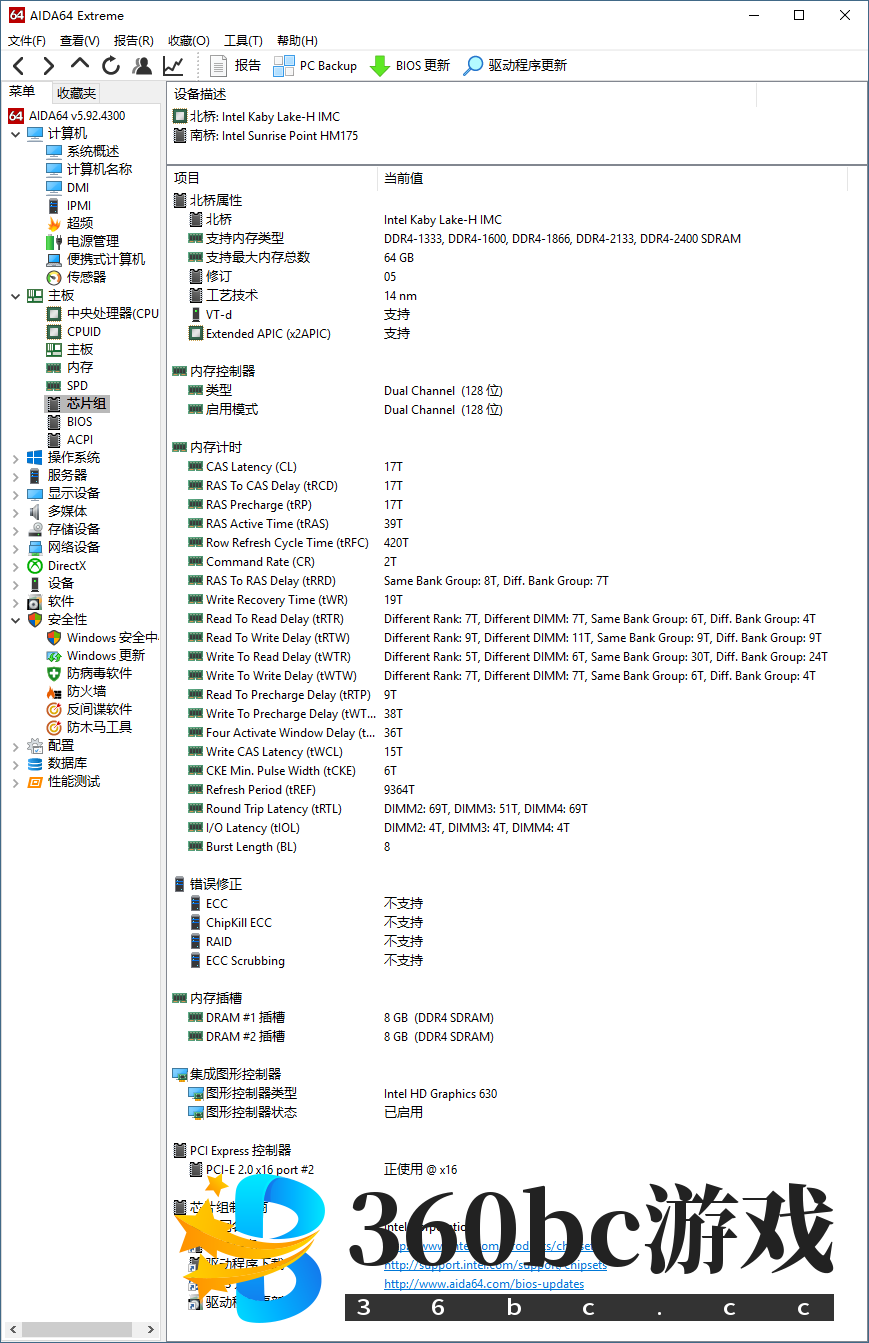The width and height of the screenshot is (869, 1343).
Task: Open the 工具(T) menu
Action: click(x=243, y=41)
